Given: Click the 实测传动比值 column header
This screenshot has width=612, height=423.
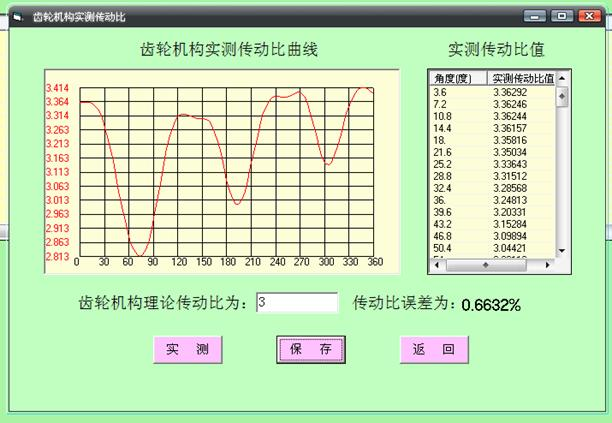Looking at the screenshot, I should pyautogui.click(x=521, y=78).
